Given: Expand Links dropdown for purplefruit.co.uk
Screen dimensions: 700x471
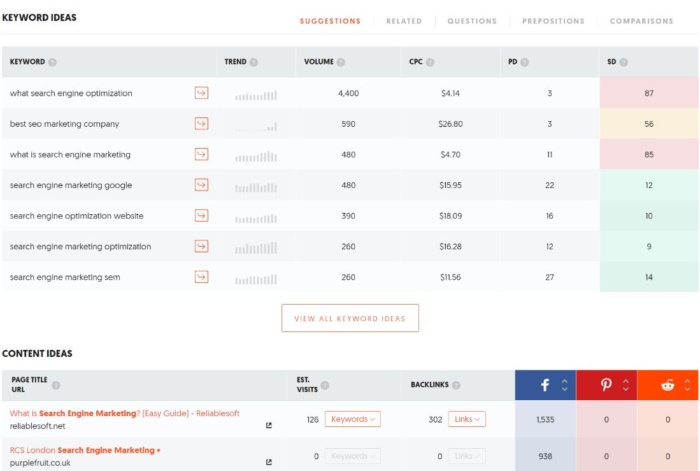Looking at the screenshot, I should tap(467, 456).
